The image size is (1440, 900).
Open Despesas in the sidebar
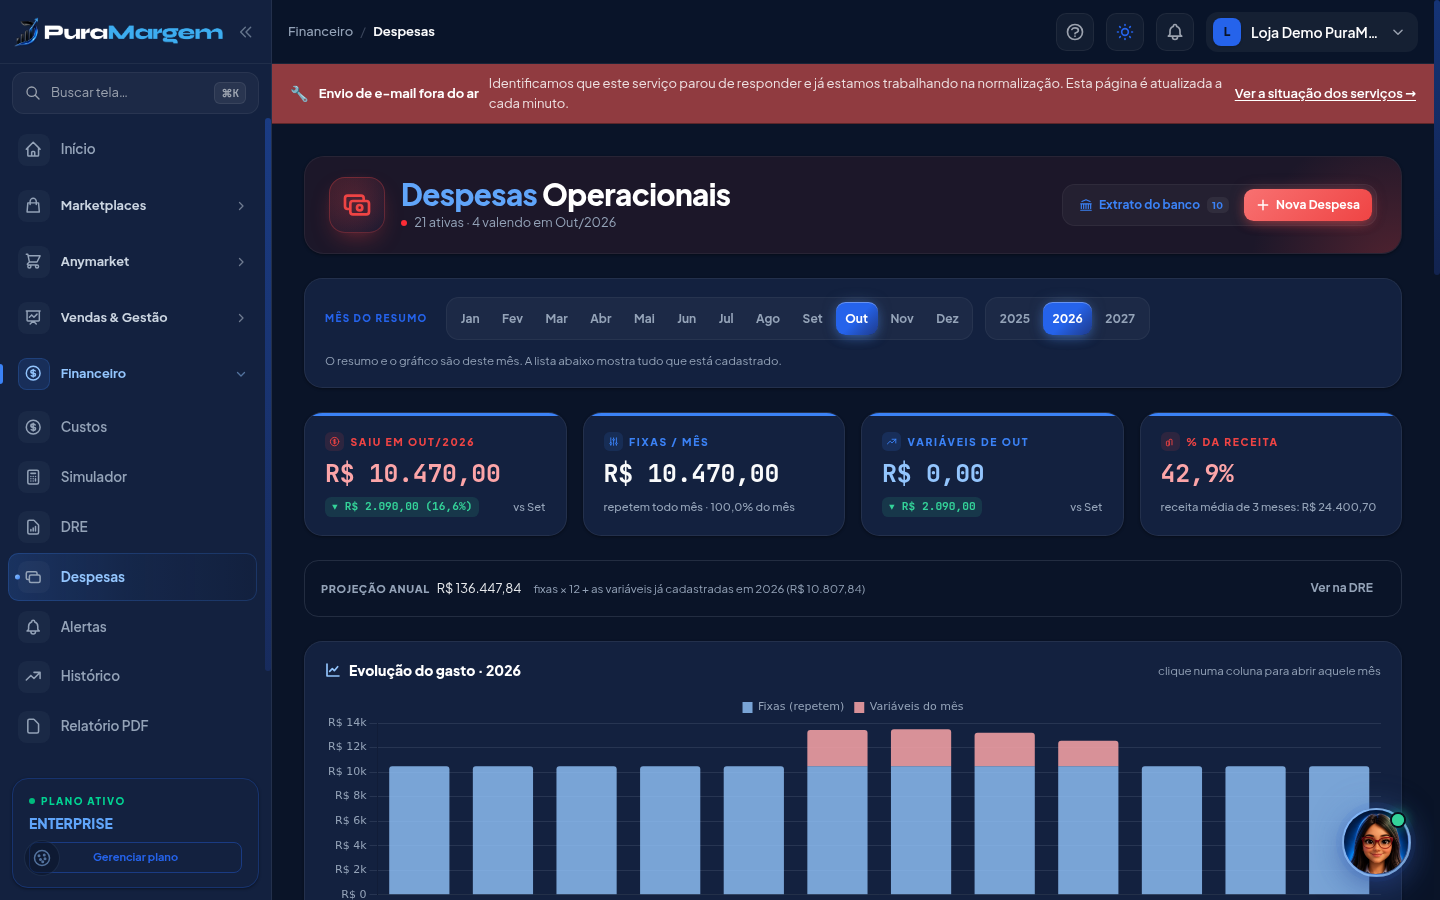click(132, 577)
